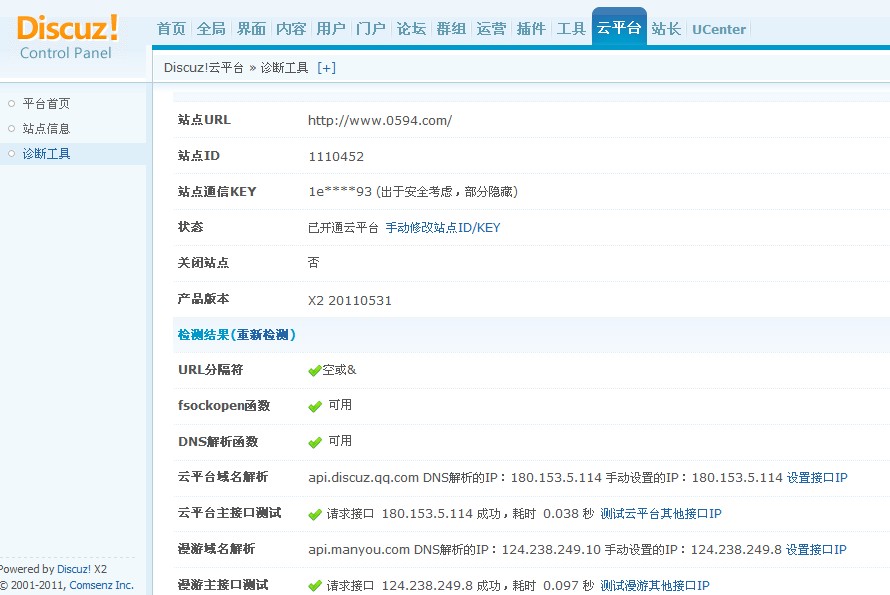The height and width of the screenshot is (595, 890).
Task: Switch to the 论坛 menu
Action: pos(411,29)
